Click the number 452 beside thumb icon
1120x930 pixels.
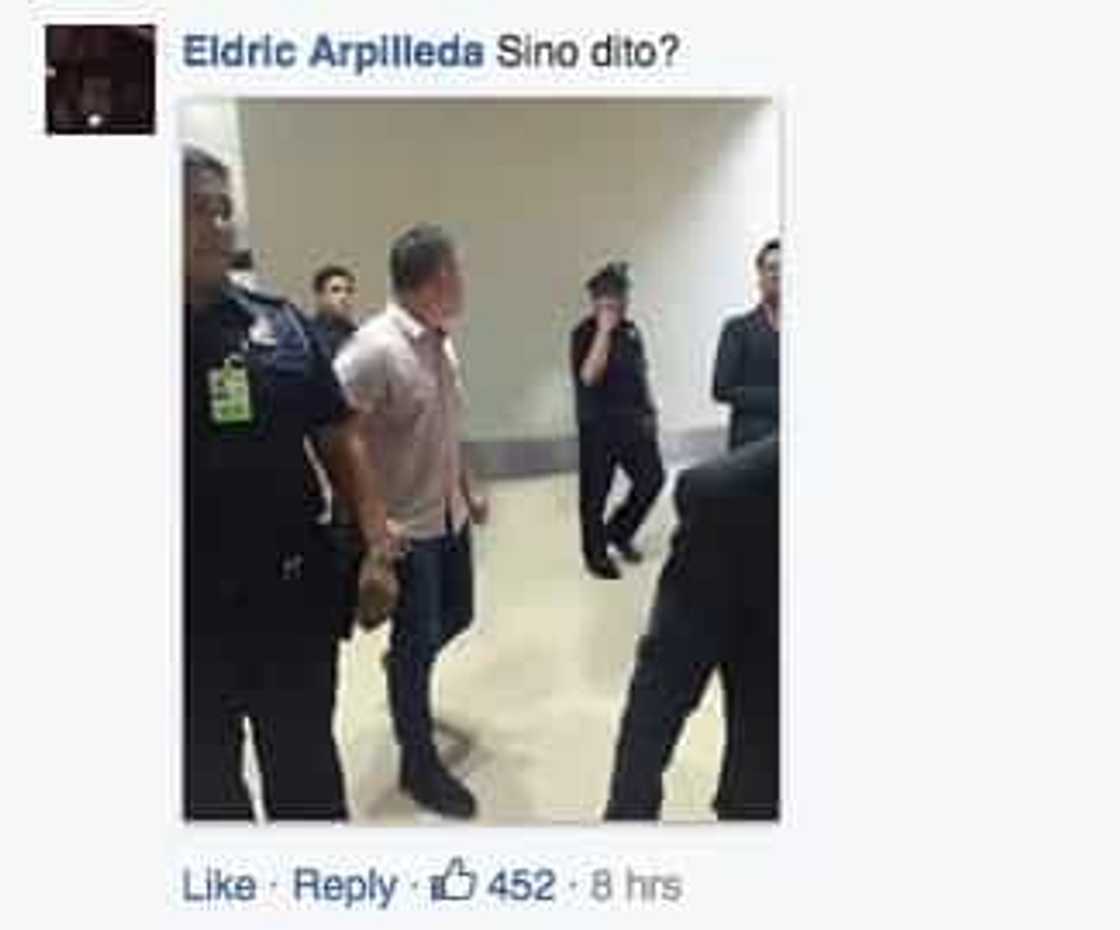point(521,886)
